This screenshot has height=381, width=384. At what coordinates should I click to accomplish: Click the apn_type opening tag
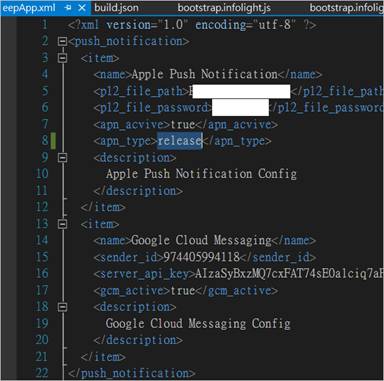126,141
